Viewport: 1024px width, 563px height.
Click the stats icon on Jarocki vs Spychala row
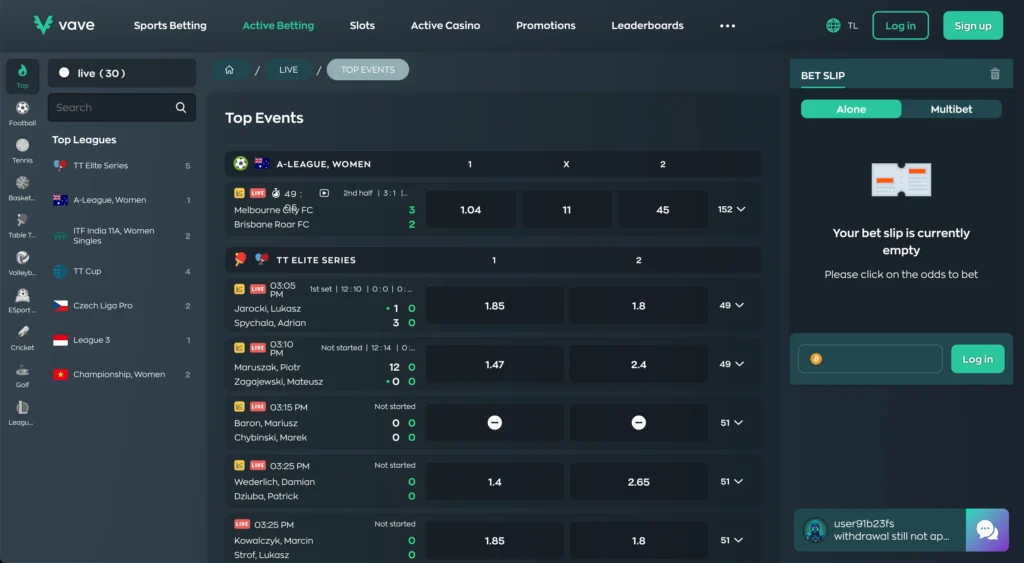239,289
